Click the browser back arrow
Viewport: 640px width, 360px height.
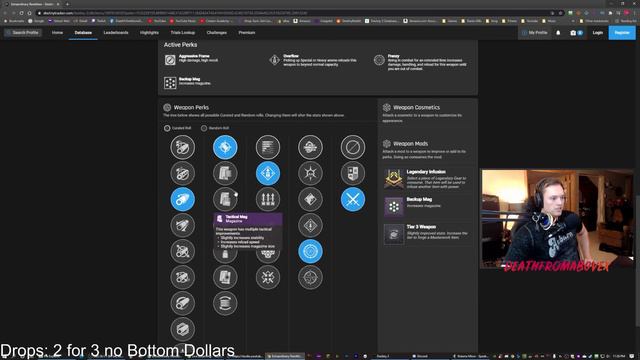point(4,13)
